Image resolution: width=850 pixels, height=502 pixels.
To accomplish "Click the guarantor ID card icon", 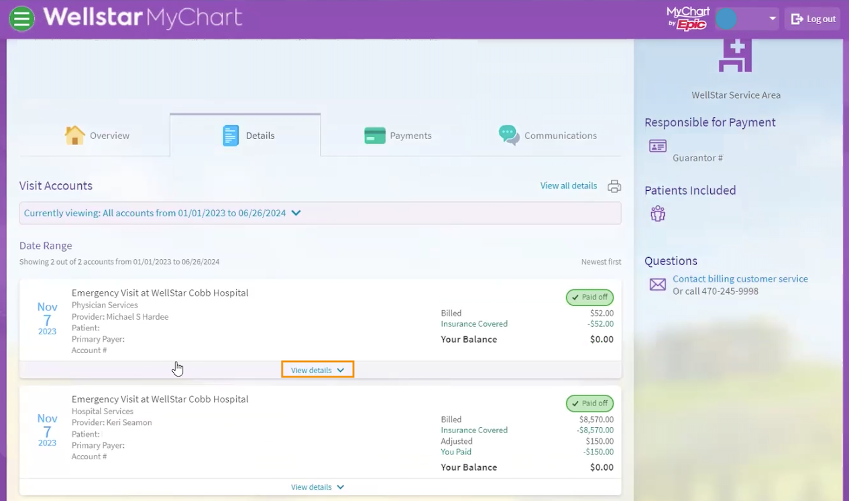I will (658, 146).
